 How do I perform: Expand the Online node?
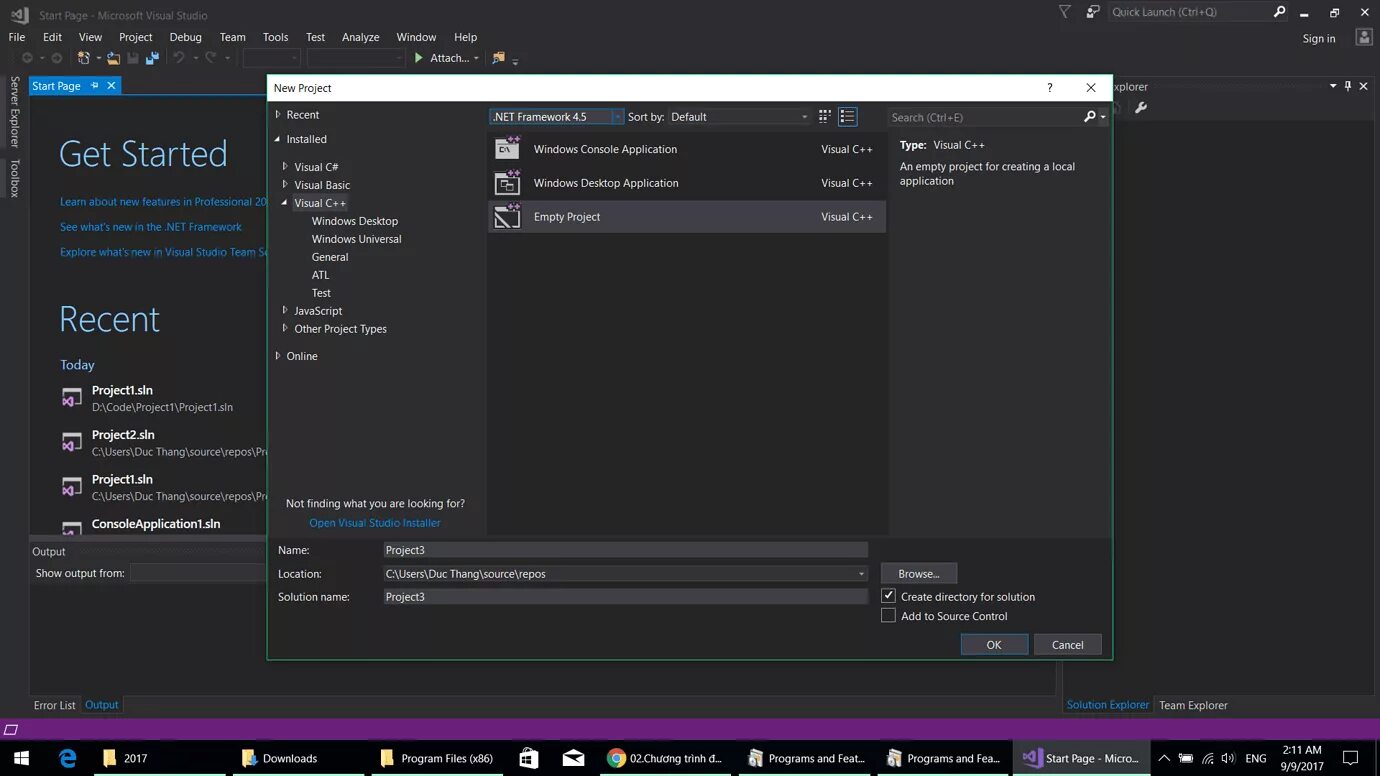[278, 356]
